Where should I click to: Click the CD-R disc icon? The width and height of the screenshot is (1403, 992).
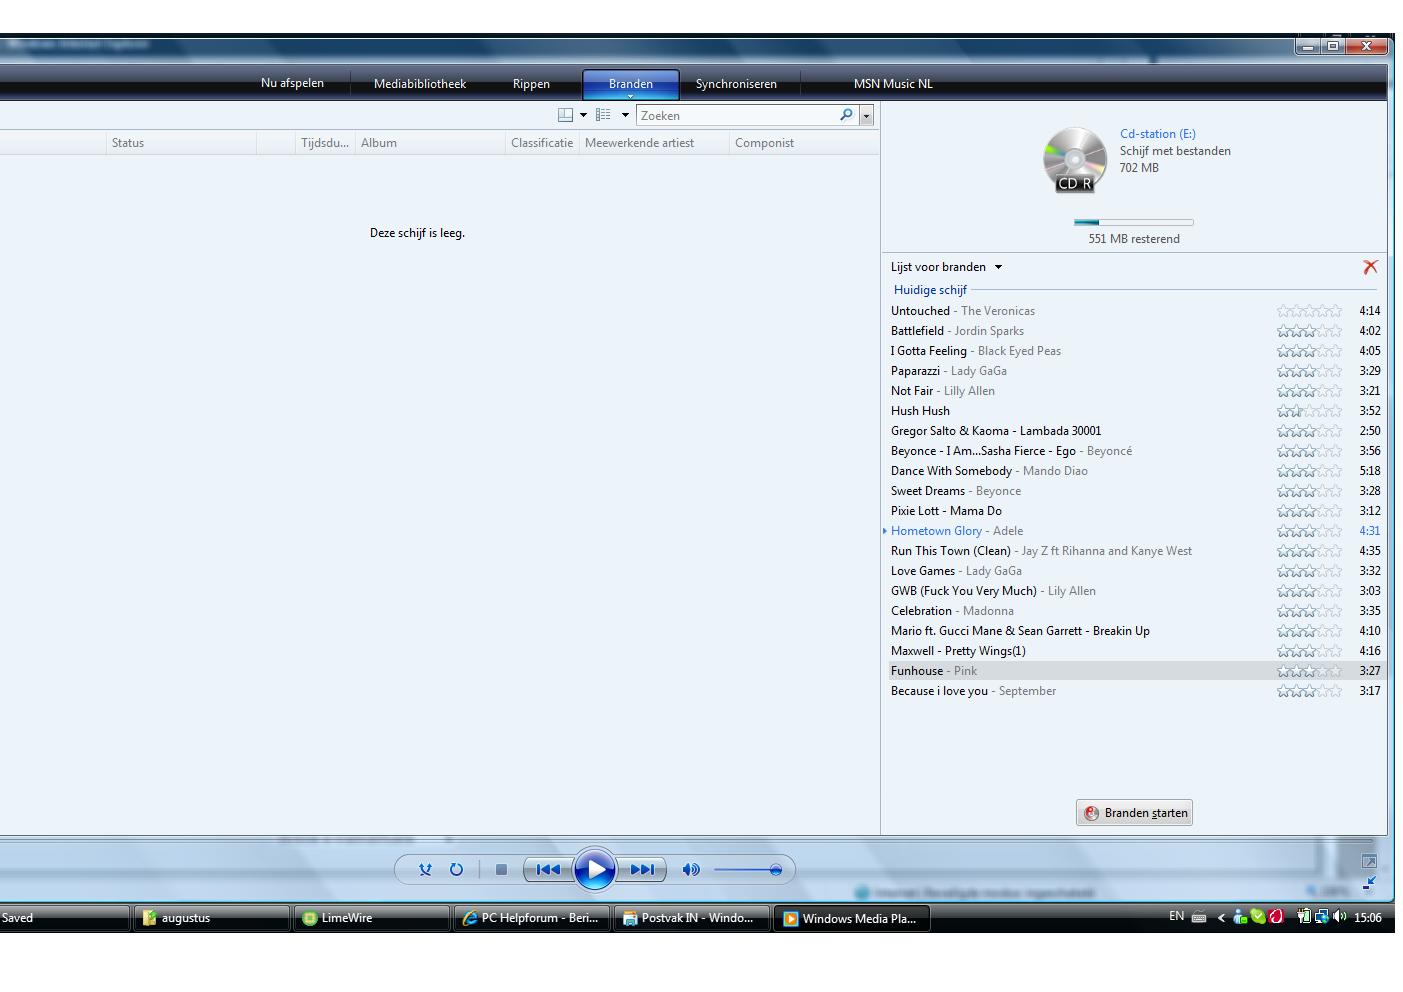point(1075,160)
